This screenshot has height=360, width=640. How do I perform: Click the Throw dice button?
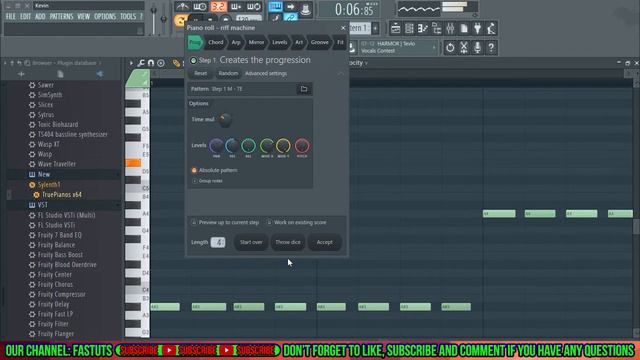click(x=288, y=242)
